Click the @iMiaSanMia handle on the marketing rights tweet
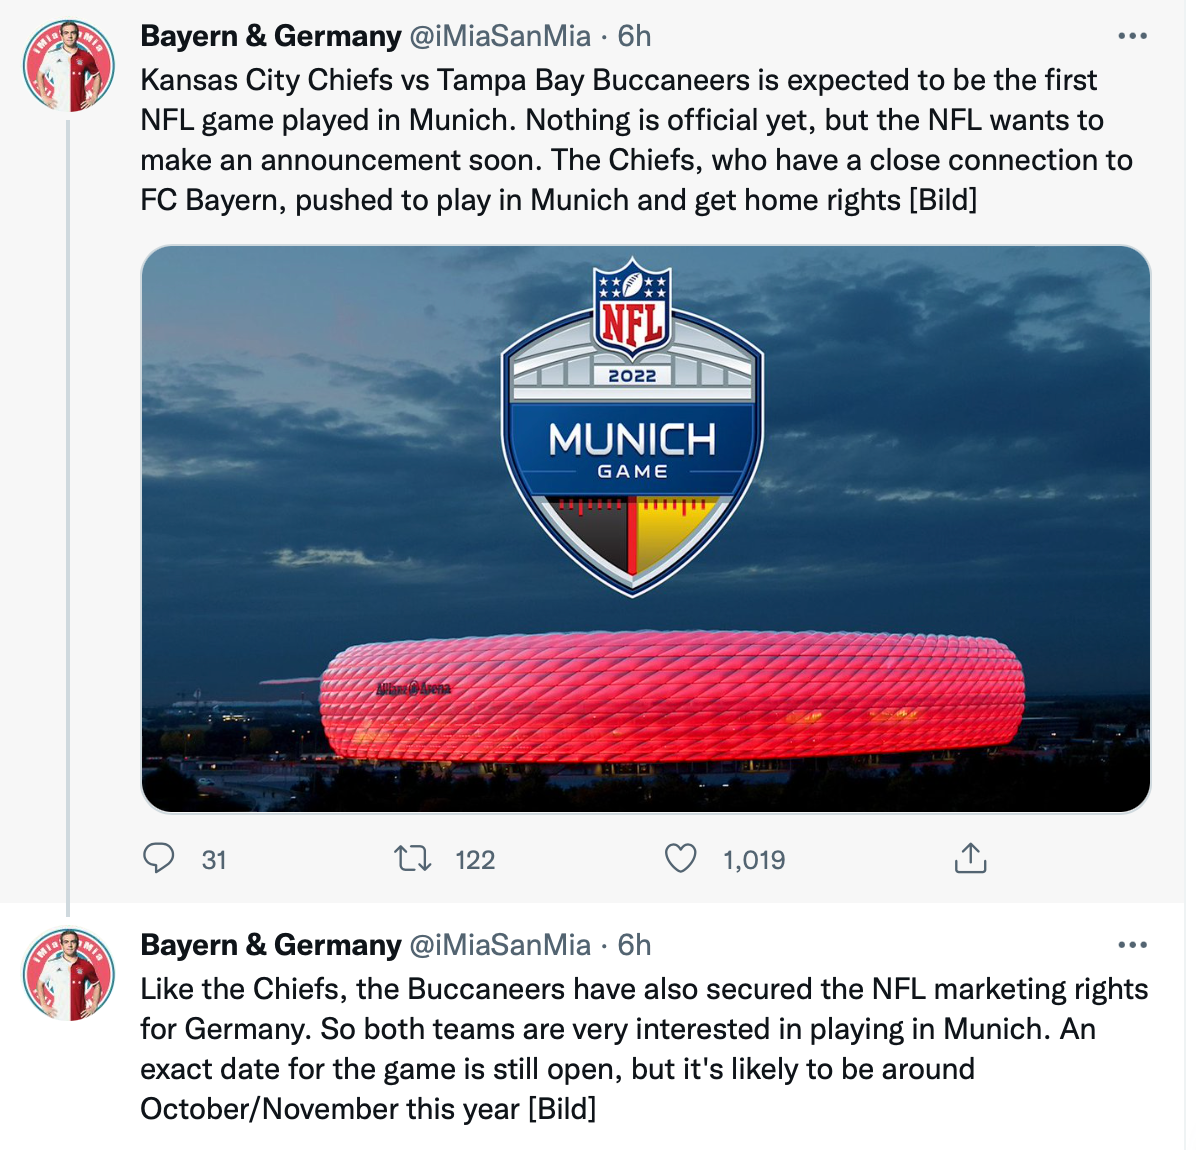 coord(500,945)
